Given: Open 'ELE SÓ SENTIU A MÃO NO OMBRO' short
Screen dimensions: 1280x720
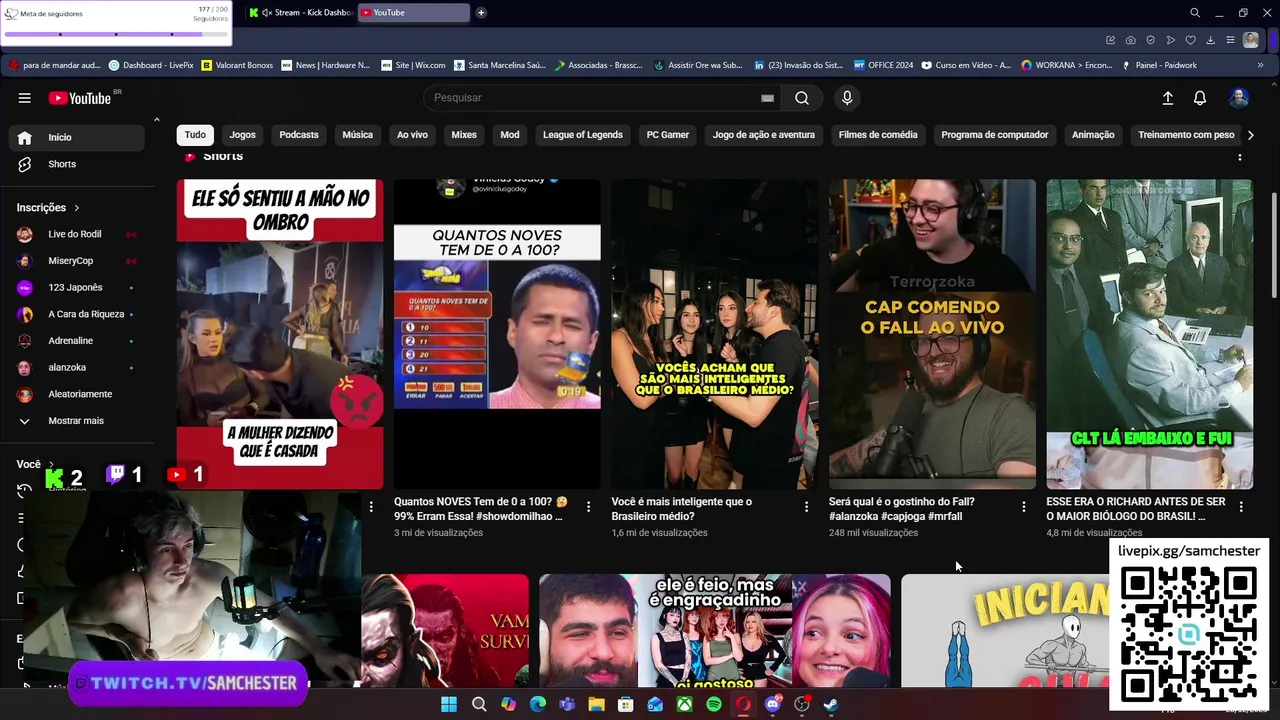Looking at the screenshot, I should pos(280,334).
